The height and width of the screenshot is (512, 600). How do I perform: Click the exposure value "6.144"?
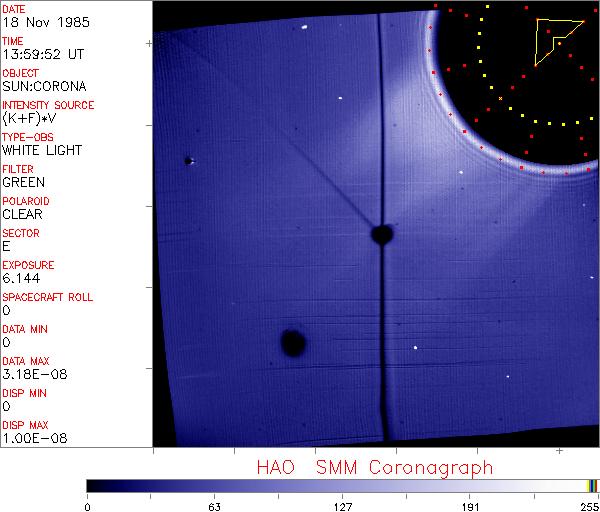pos(20,278)
